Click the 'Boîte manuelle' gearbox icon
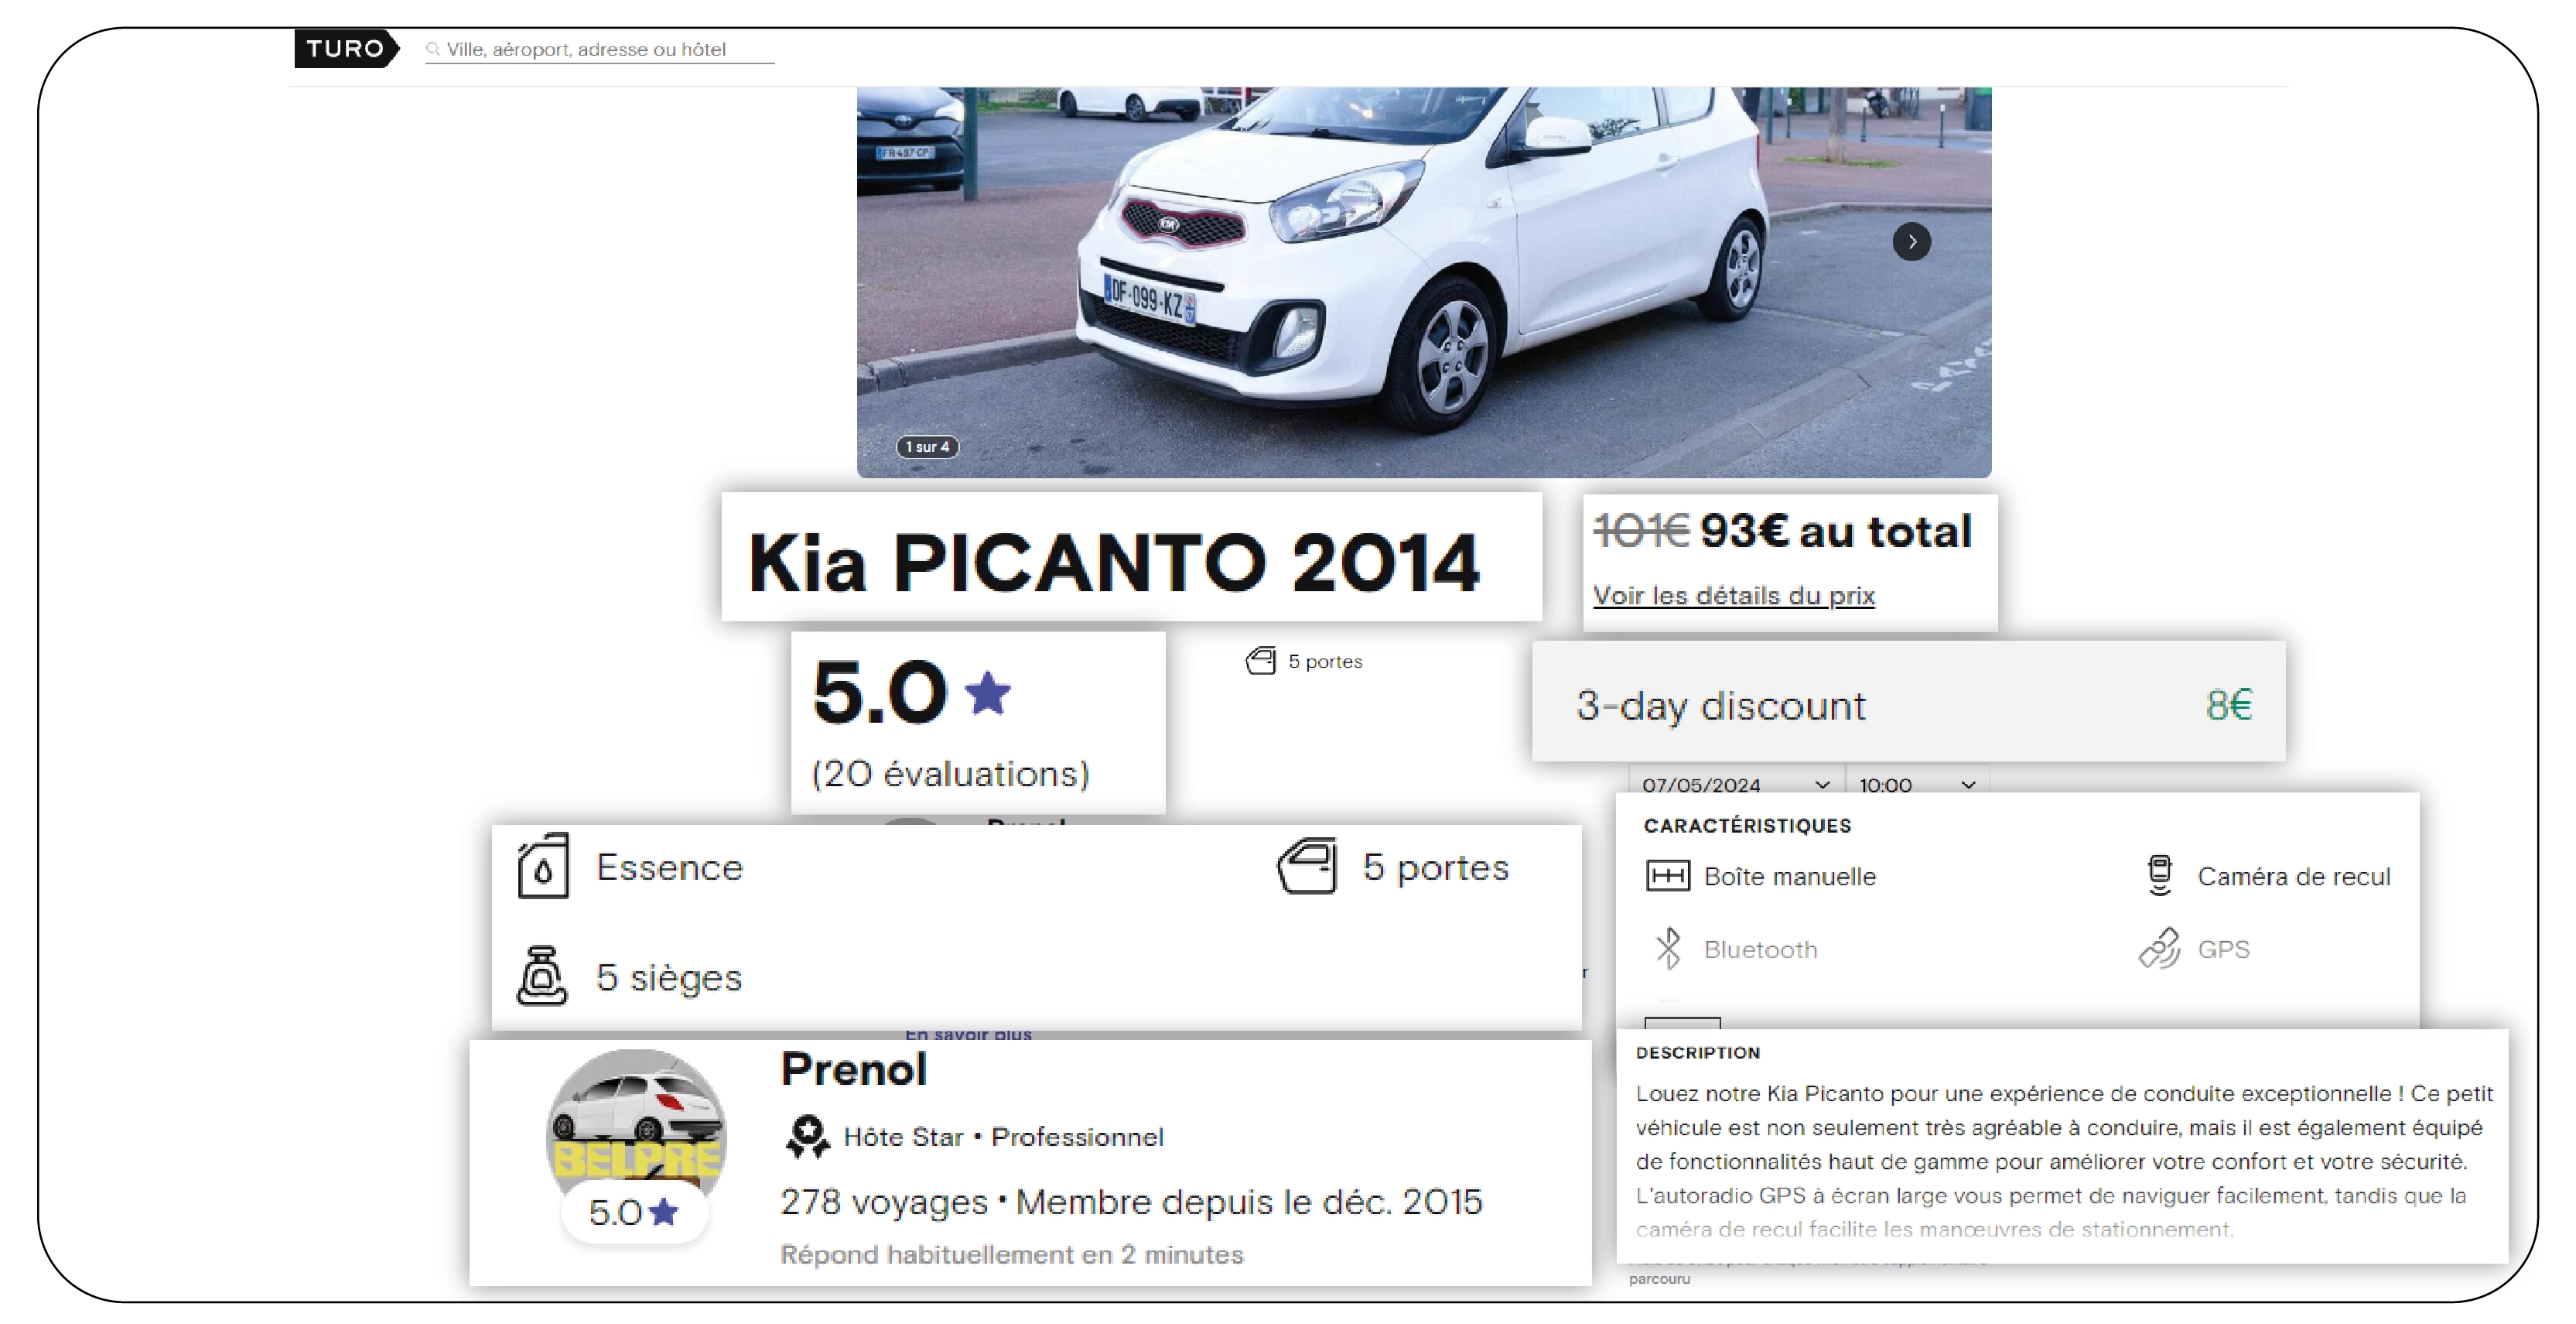2576x1324 pixels. pyautogui.click(x=1667, y=877)
